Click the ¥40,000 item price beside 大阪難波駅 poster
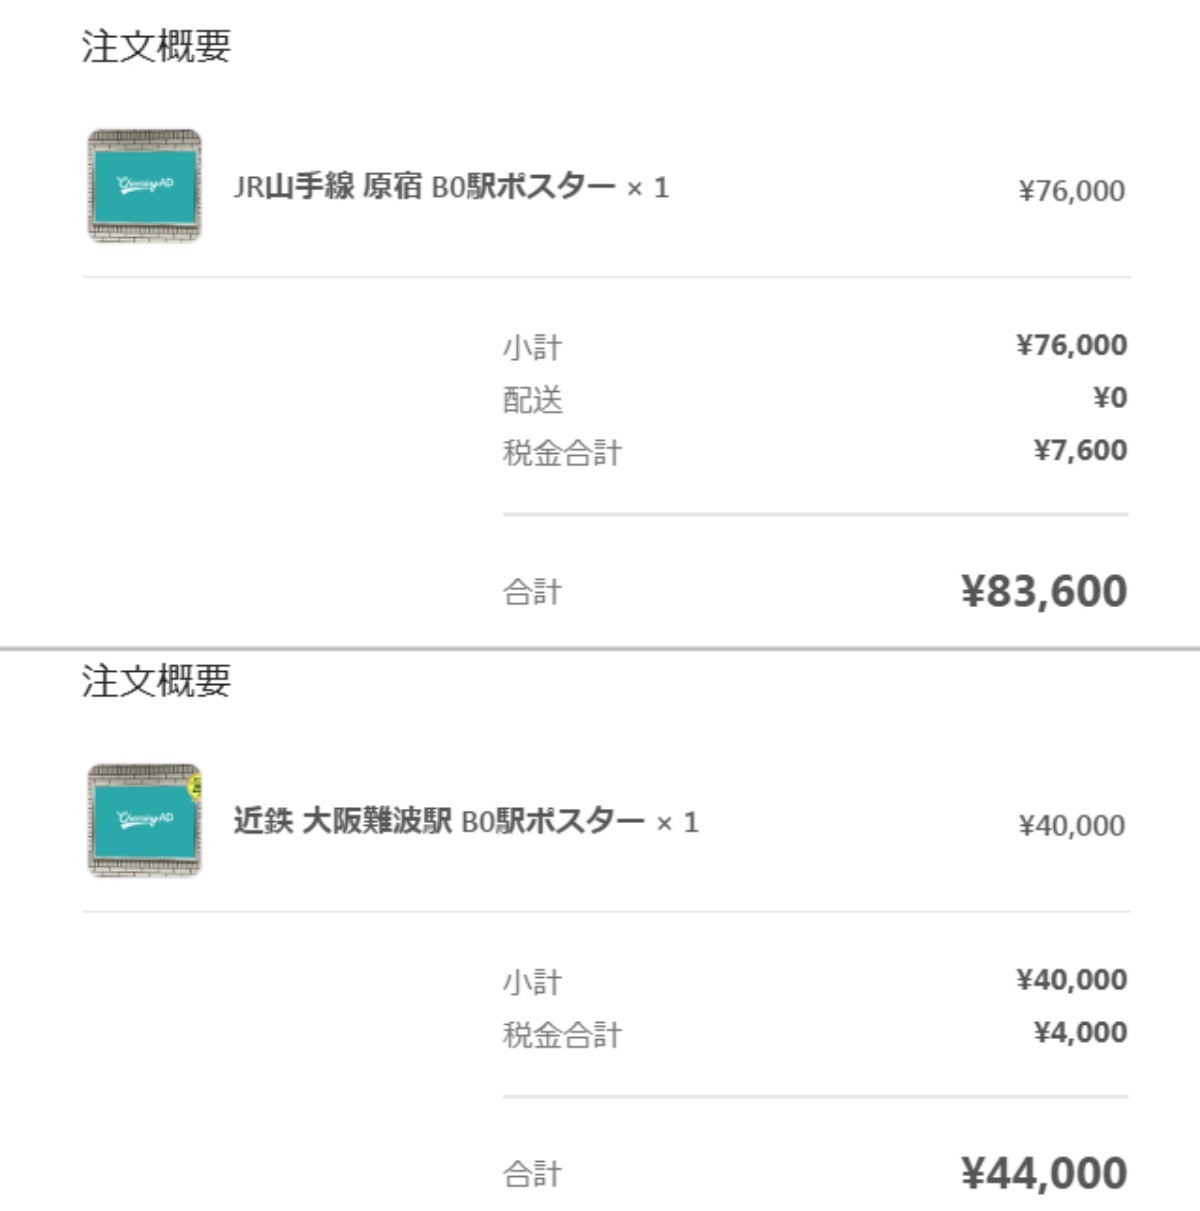Screen dimensions: 1200x1211 point(1071,825)
